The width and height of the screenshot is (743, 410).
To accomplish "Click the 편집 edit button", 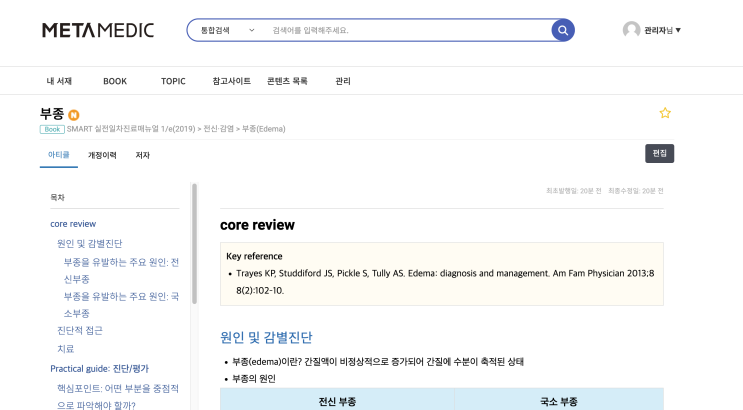I will [x=660, y=153].
